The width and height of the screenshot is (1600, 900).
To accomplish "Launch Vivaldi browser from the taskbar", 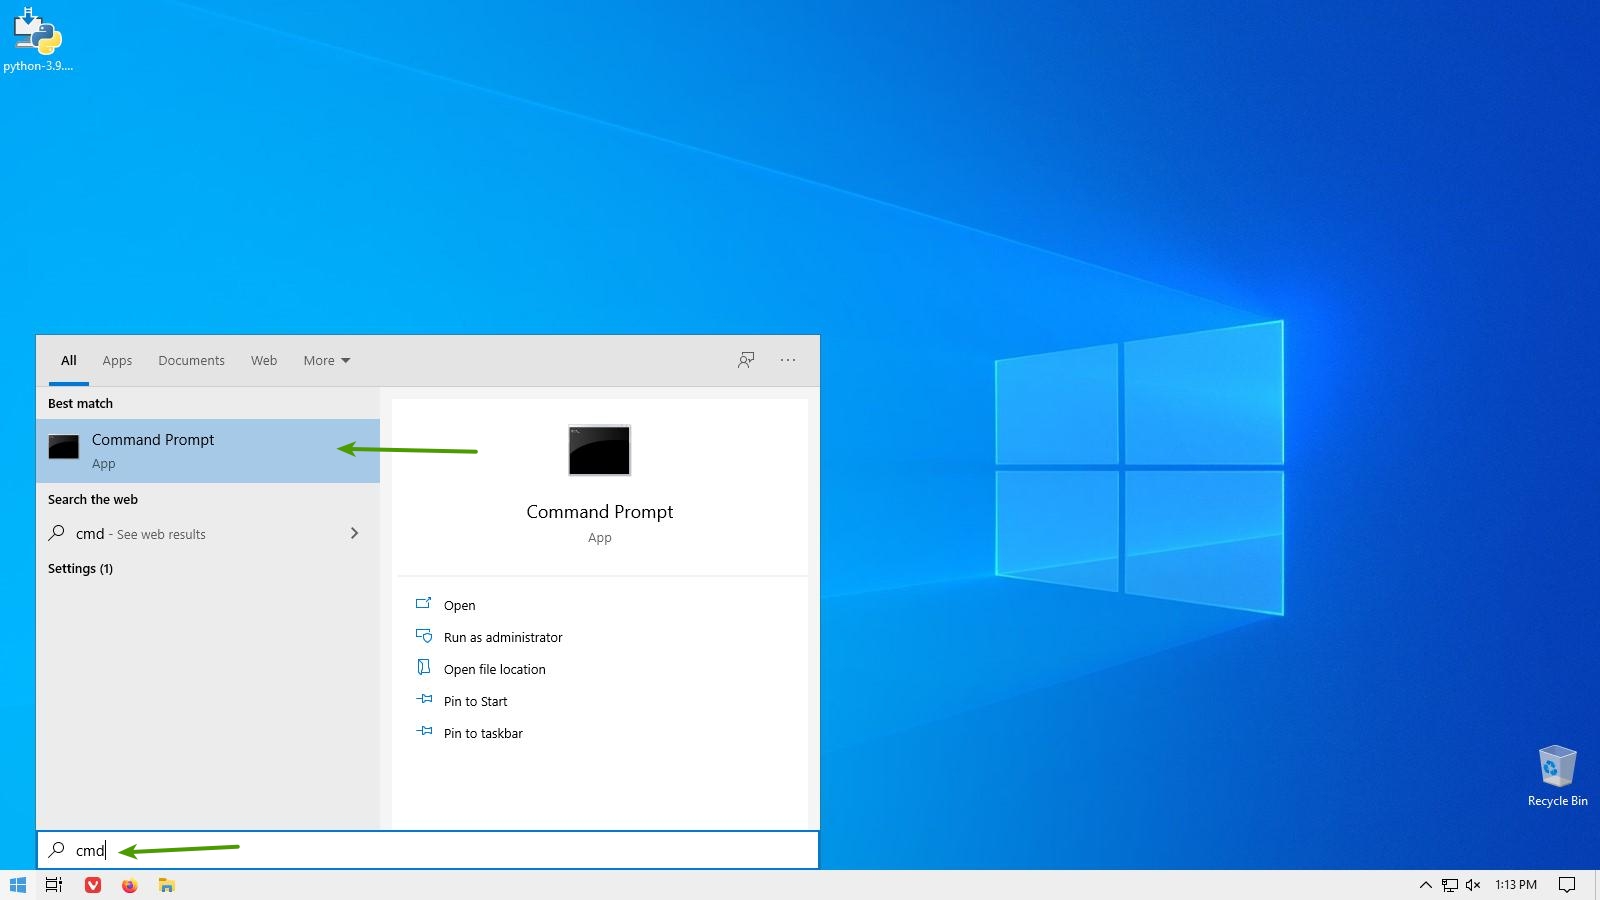I will point(93,885).
